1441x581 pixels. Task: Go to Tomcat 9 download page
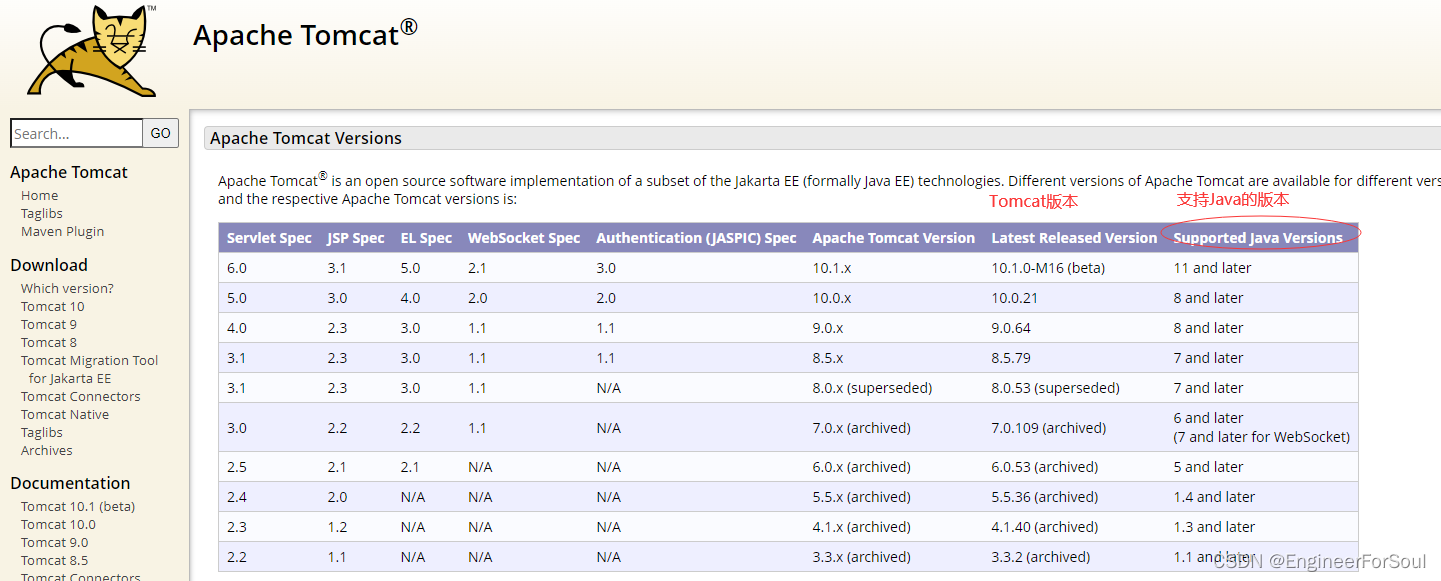pos(49,324)
